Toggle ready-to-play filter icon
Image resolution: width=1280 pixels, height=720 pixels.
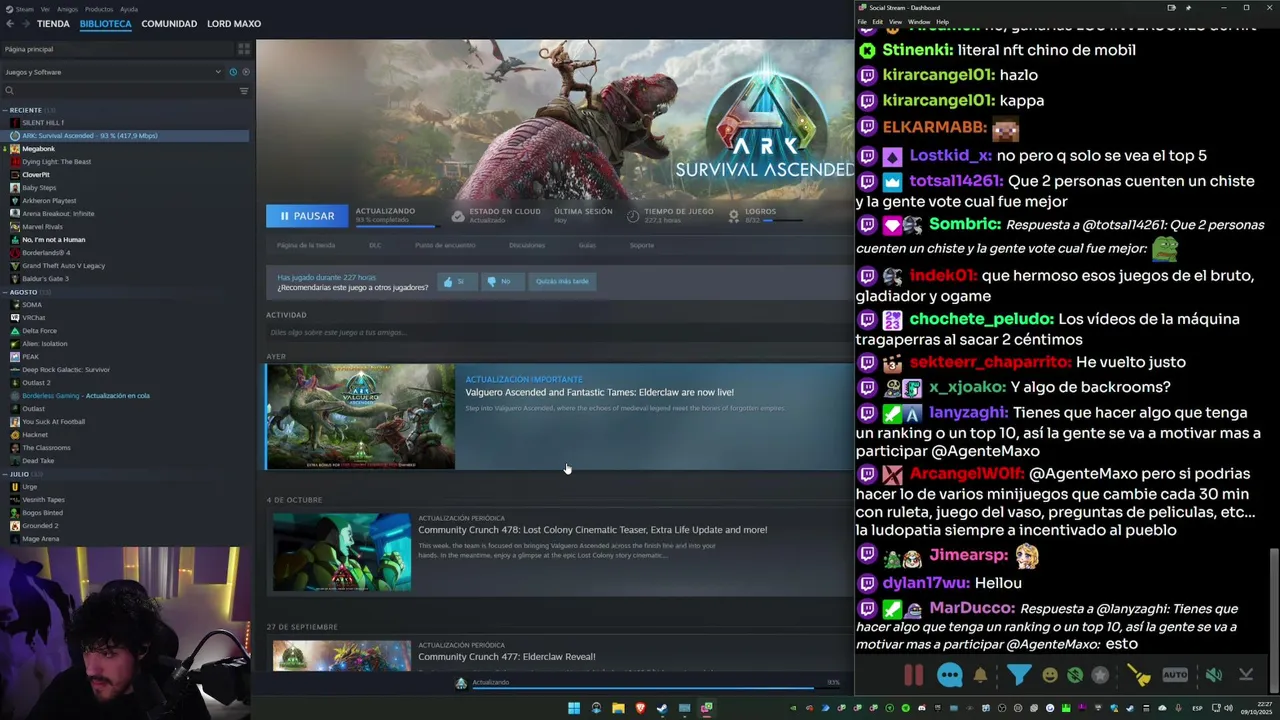[246, 72]
